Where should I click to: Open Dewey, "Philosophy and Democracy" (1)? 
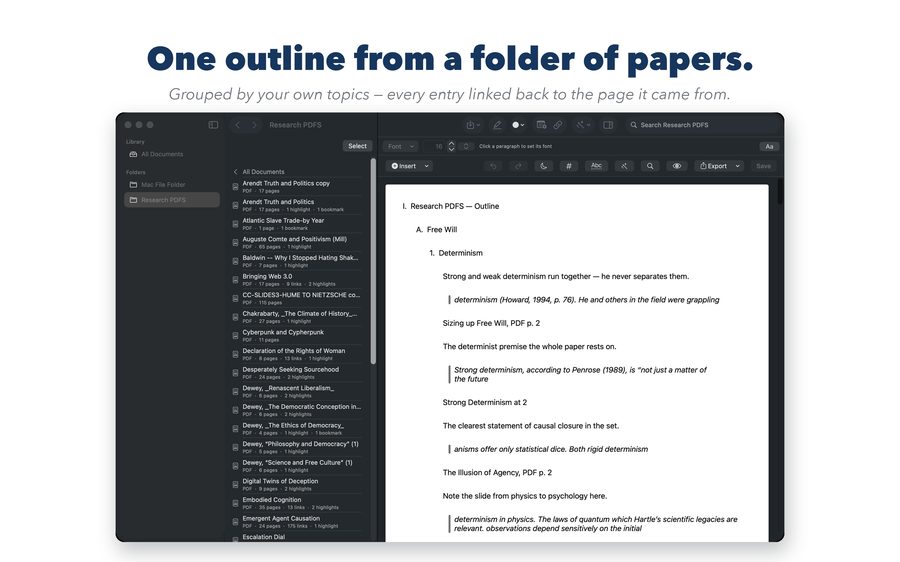297,447
